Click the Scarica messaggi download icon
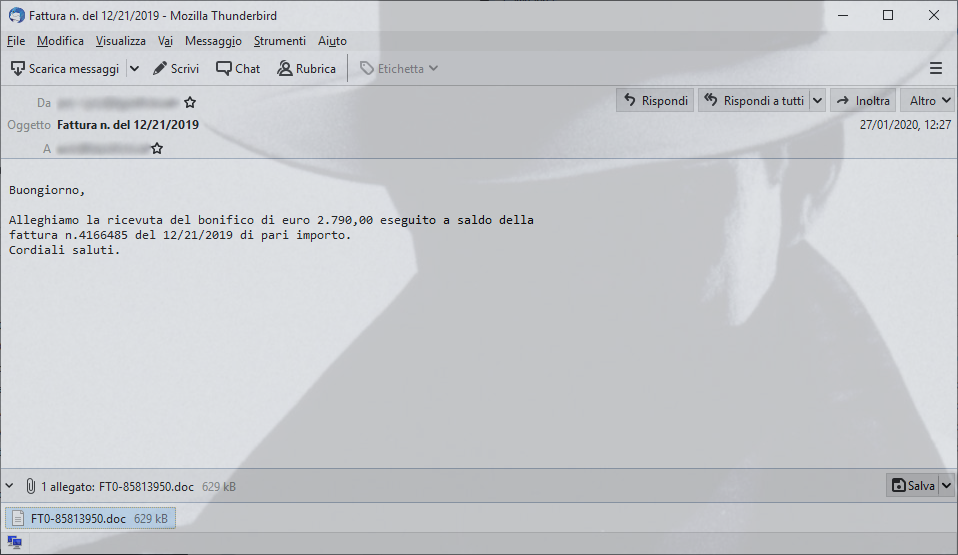Viewport: 958px width, 555px height. (x=18, y=68)
